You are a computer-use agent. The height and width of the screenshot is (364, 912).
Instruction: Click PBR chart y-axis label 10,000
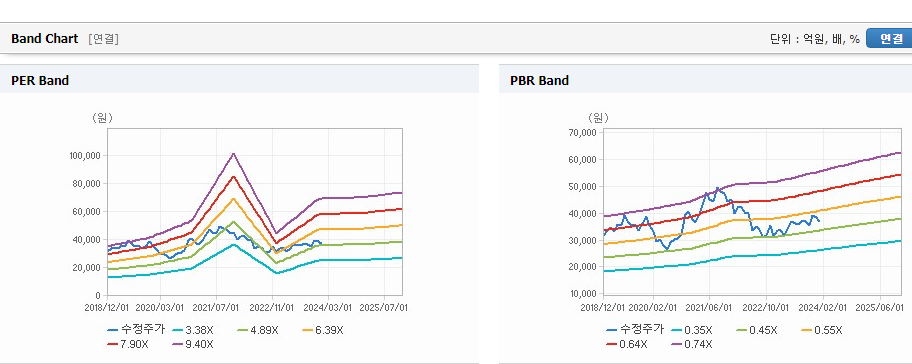click(x=583, y=294)
